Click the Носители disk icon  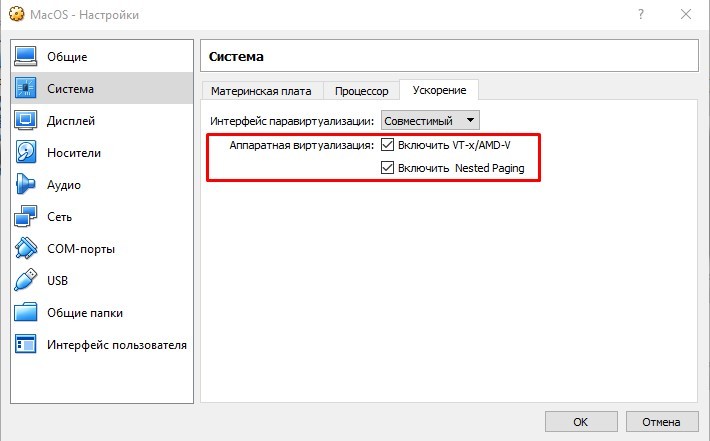[26, 153]
